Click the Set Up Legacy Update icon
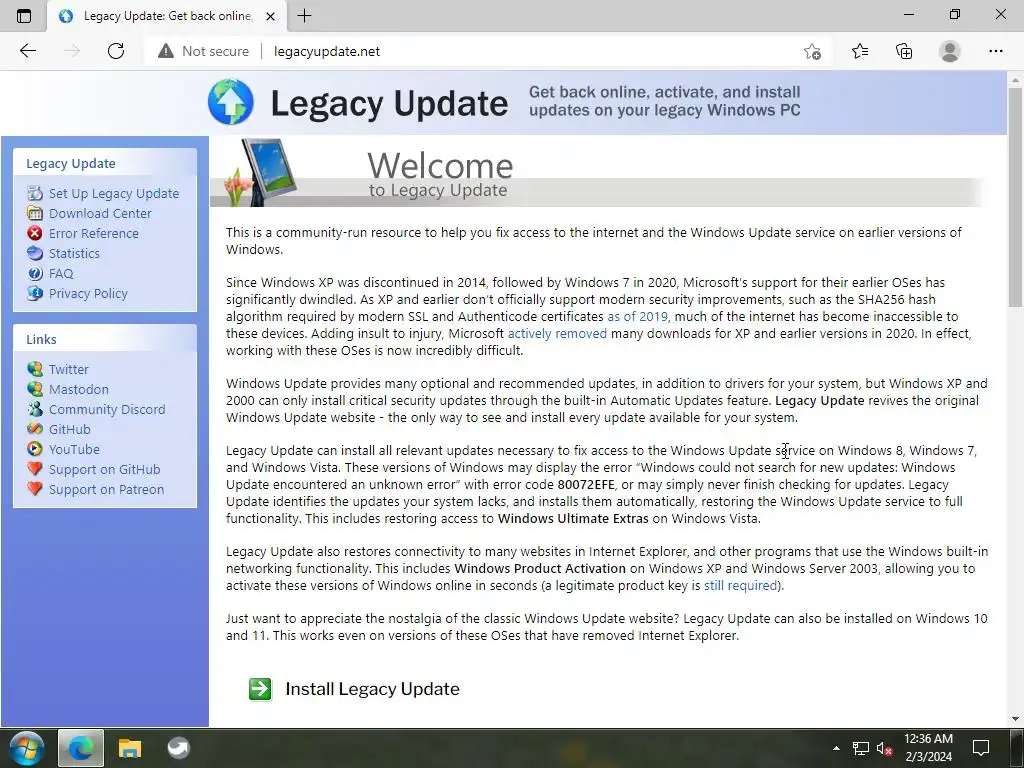Image resolution: width=1024 pixels, height=768 pixels. point(35,193)
